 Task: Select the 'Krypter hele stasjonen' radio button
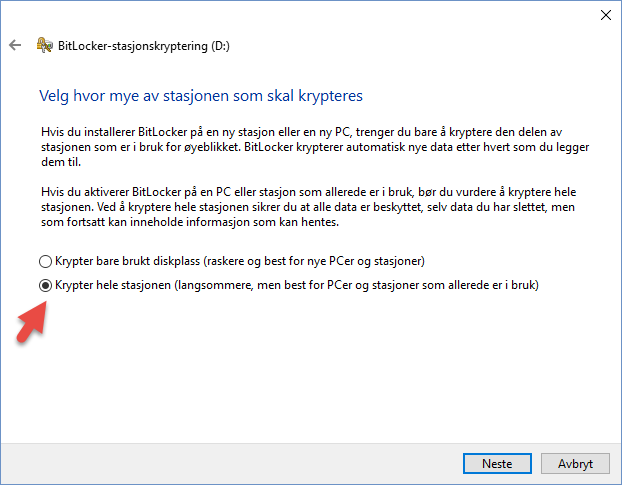click(x=44, y=285)
